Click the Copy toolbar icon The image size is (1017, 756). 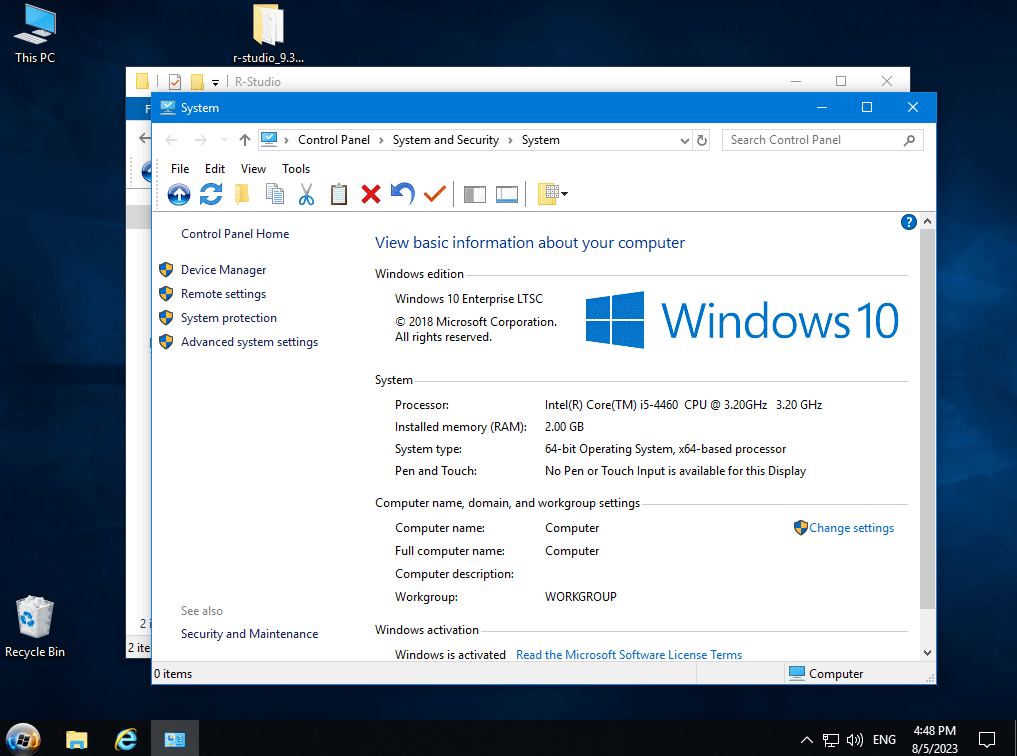tap(274, 194)
